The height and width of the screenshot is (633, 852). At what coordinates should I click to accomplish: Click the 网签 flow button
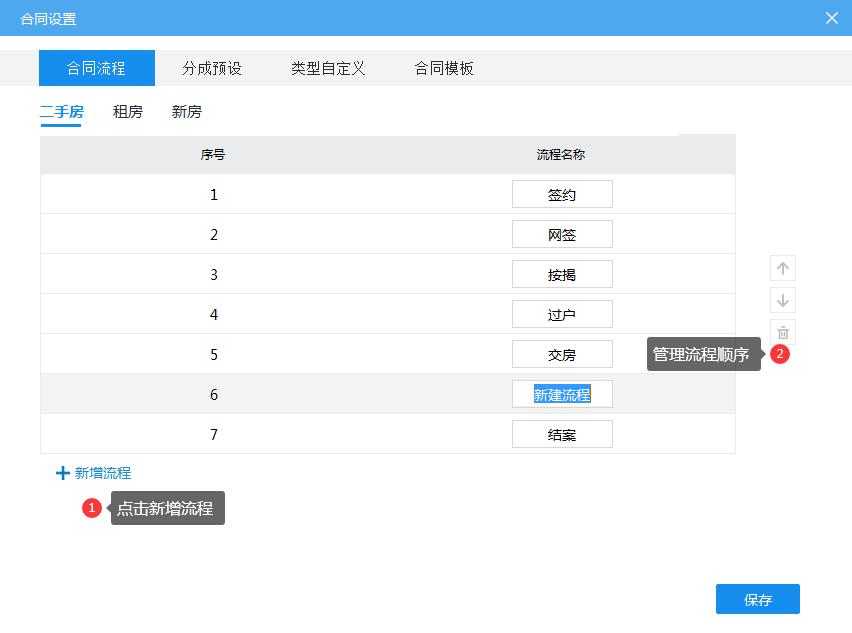pyautogui.click(x=562, y=234)
